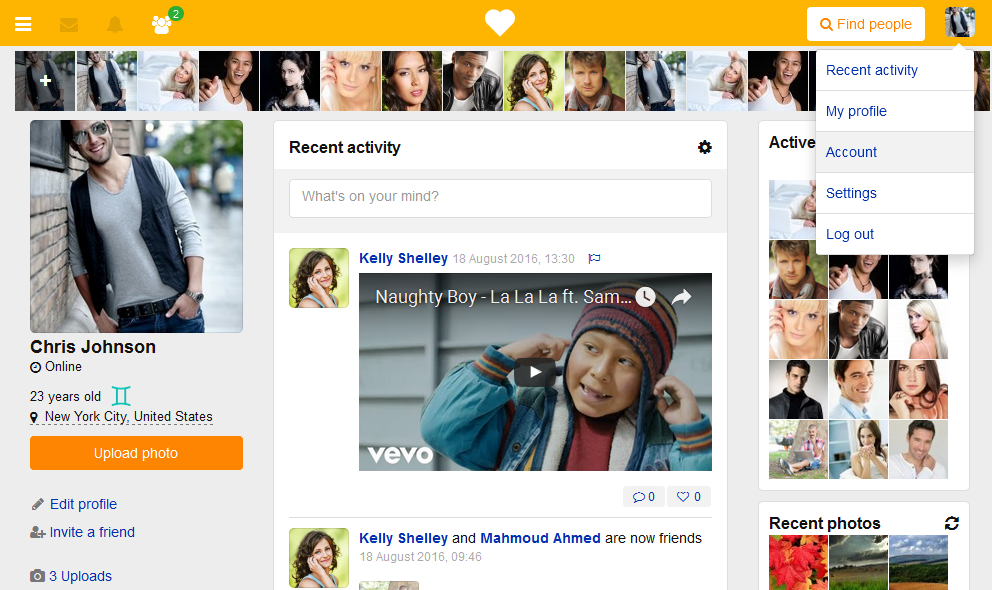
Task: Like the video post with heart button
Action: click(x=689, y=496)
